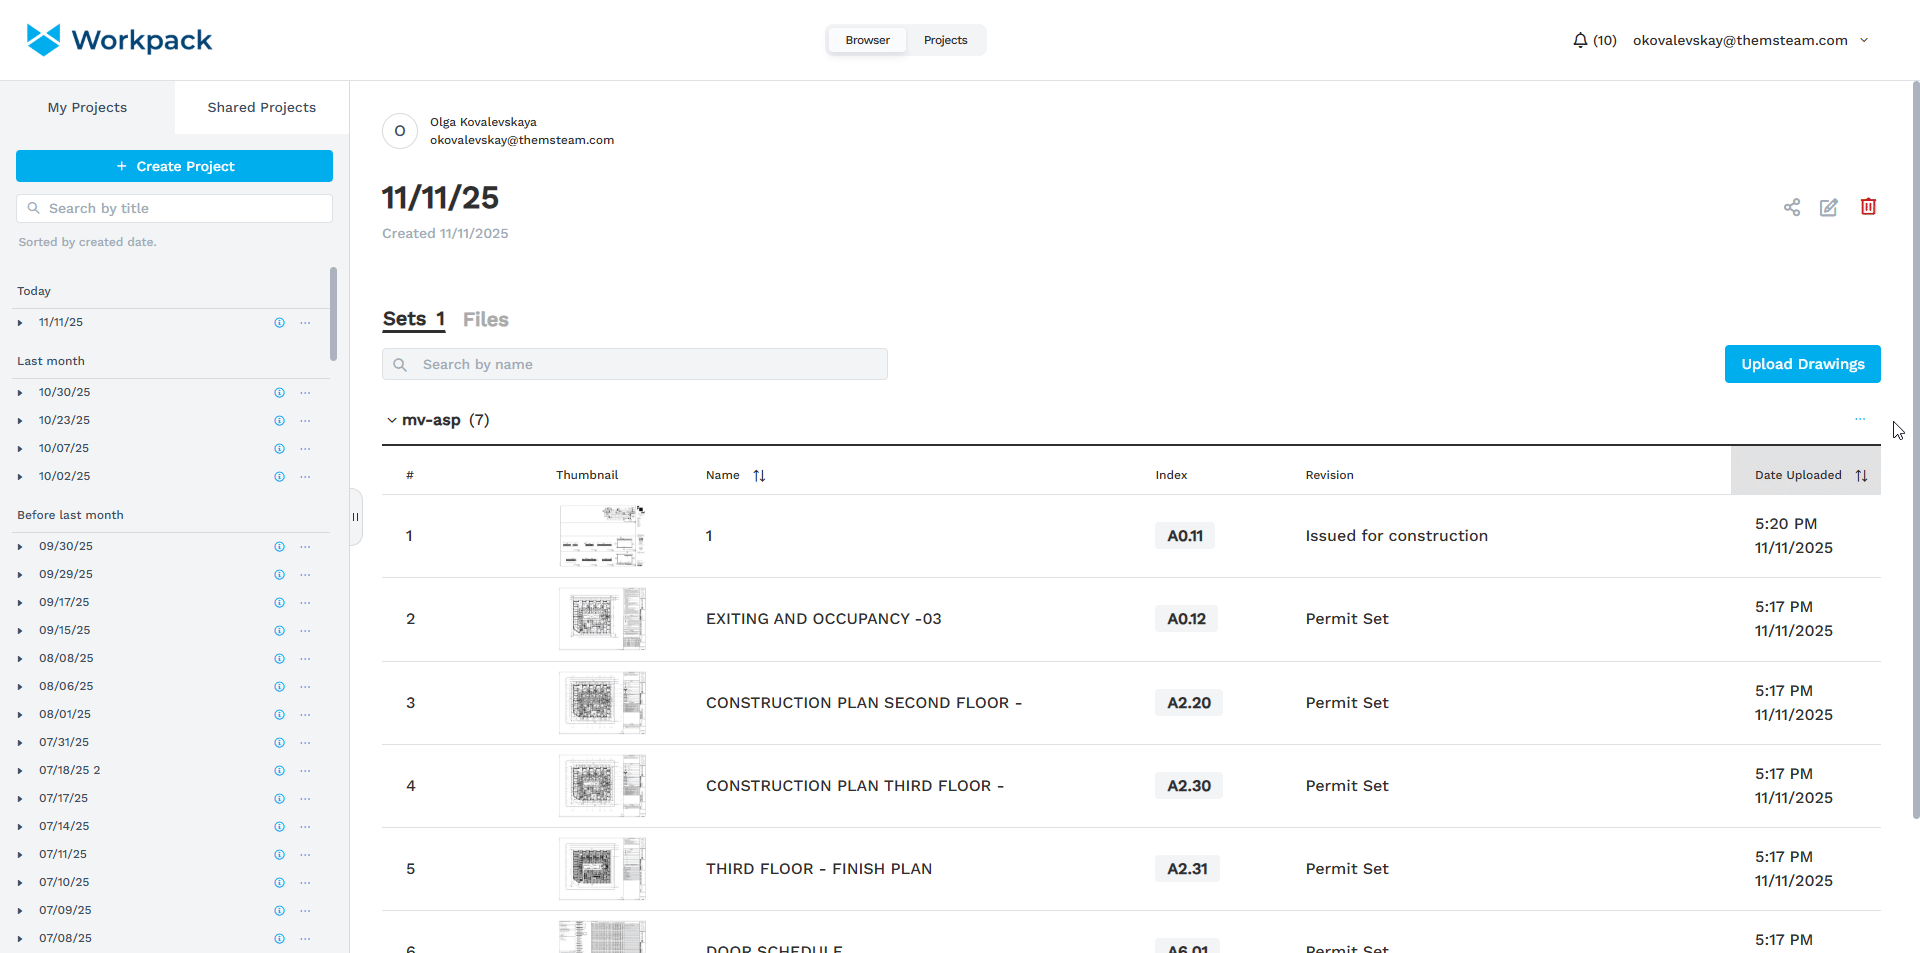Collapse the mv-asp set chevron
Image resolution: width=1920 pixels, height=953 pixels.
pos(392,421)
